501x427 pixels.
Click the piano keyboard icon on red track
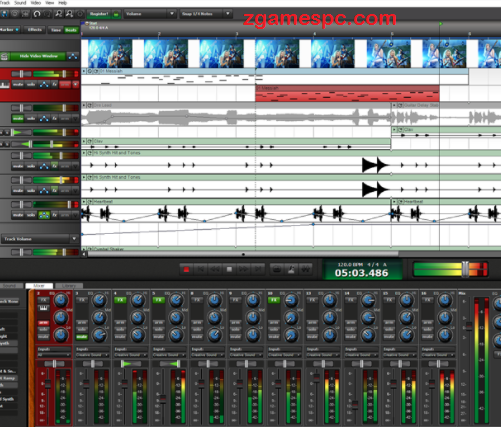pyautogui.click(x=5, y=85)
